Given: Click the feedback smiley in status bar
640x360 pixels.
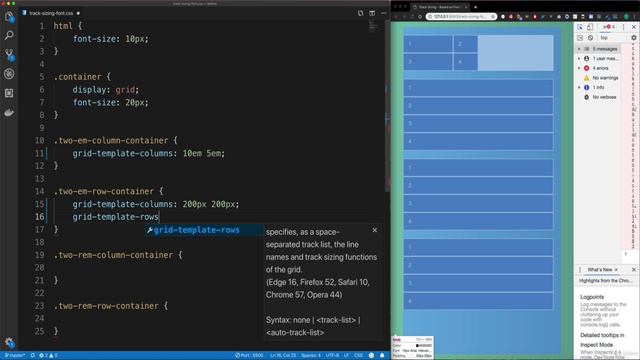Looking at the screenshot, I should coord(371,356).
